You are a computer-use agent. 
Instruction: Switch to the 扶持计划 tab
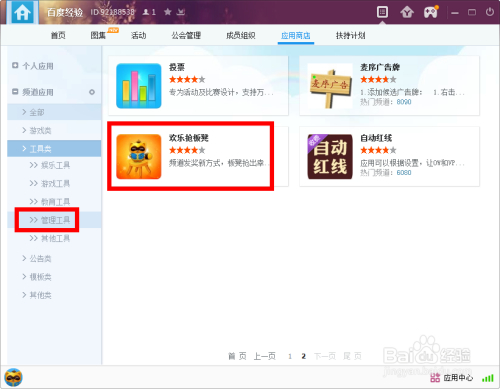(351, 35)
